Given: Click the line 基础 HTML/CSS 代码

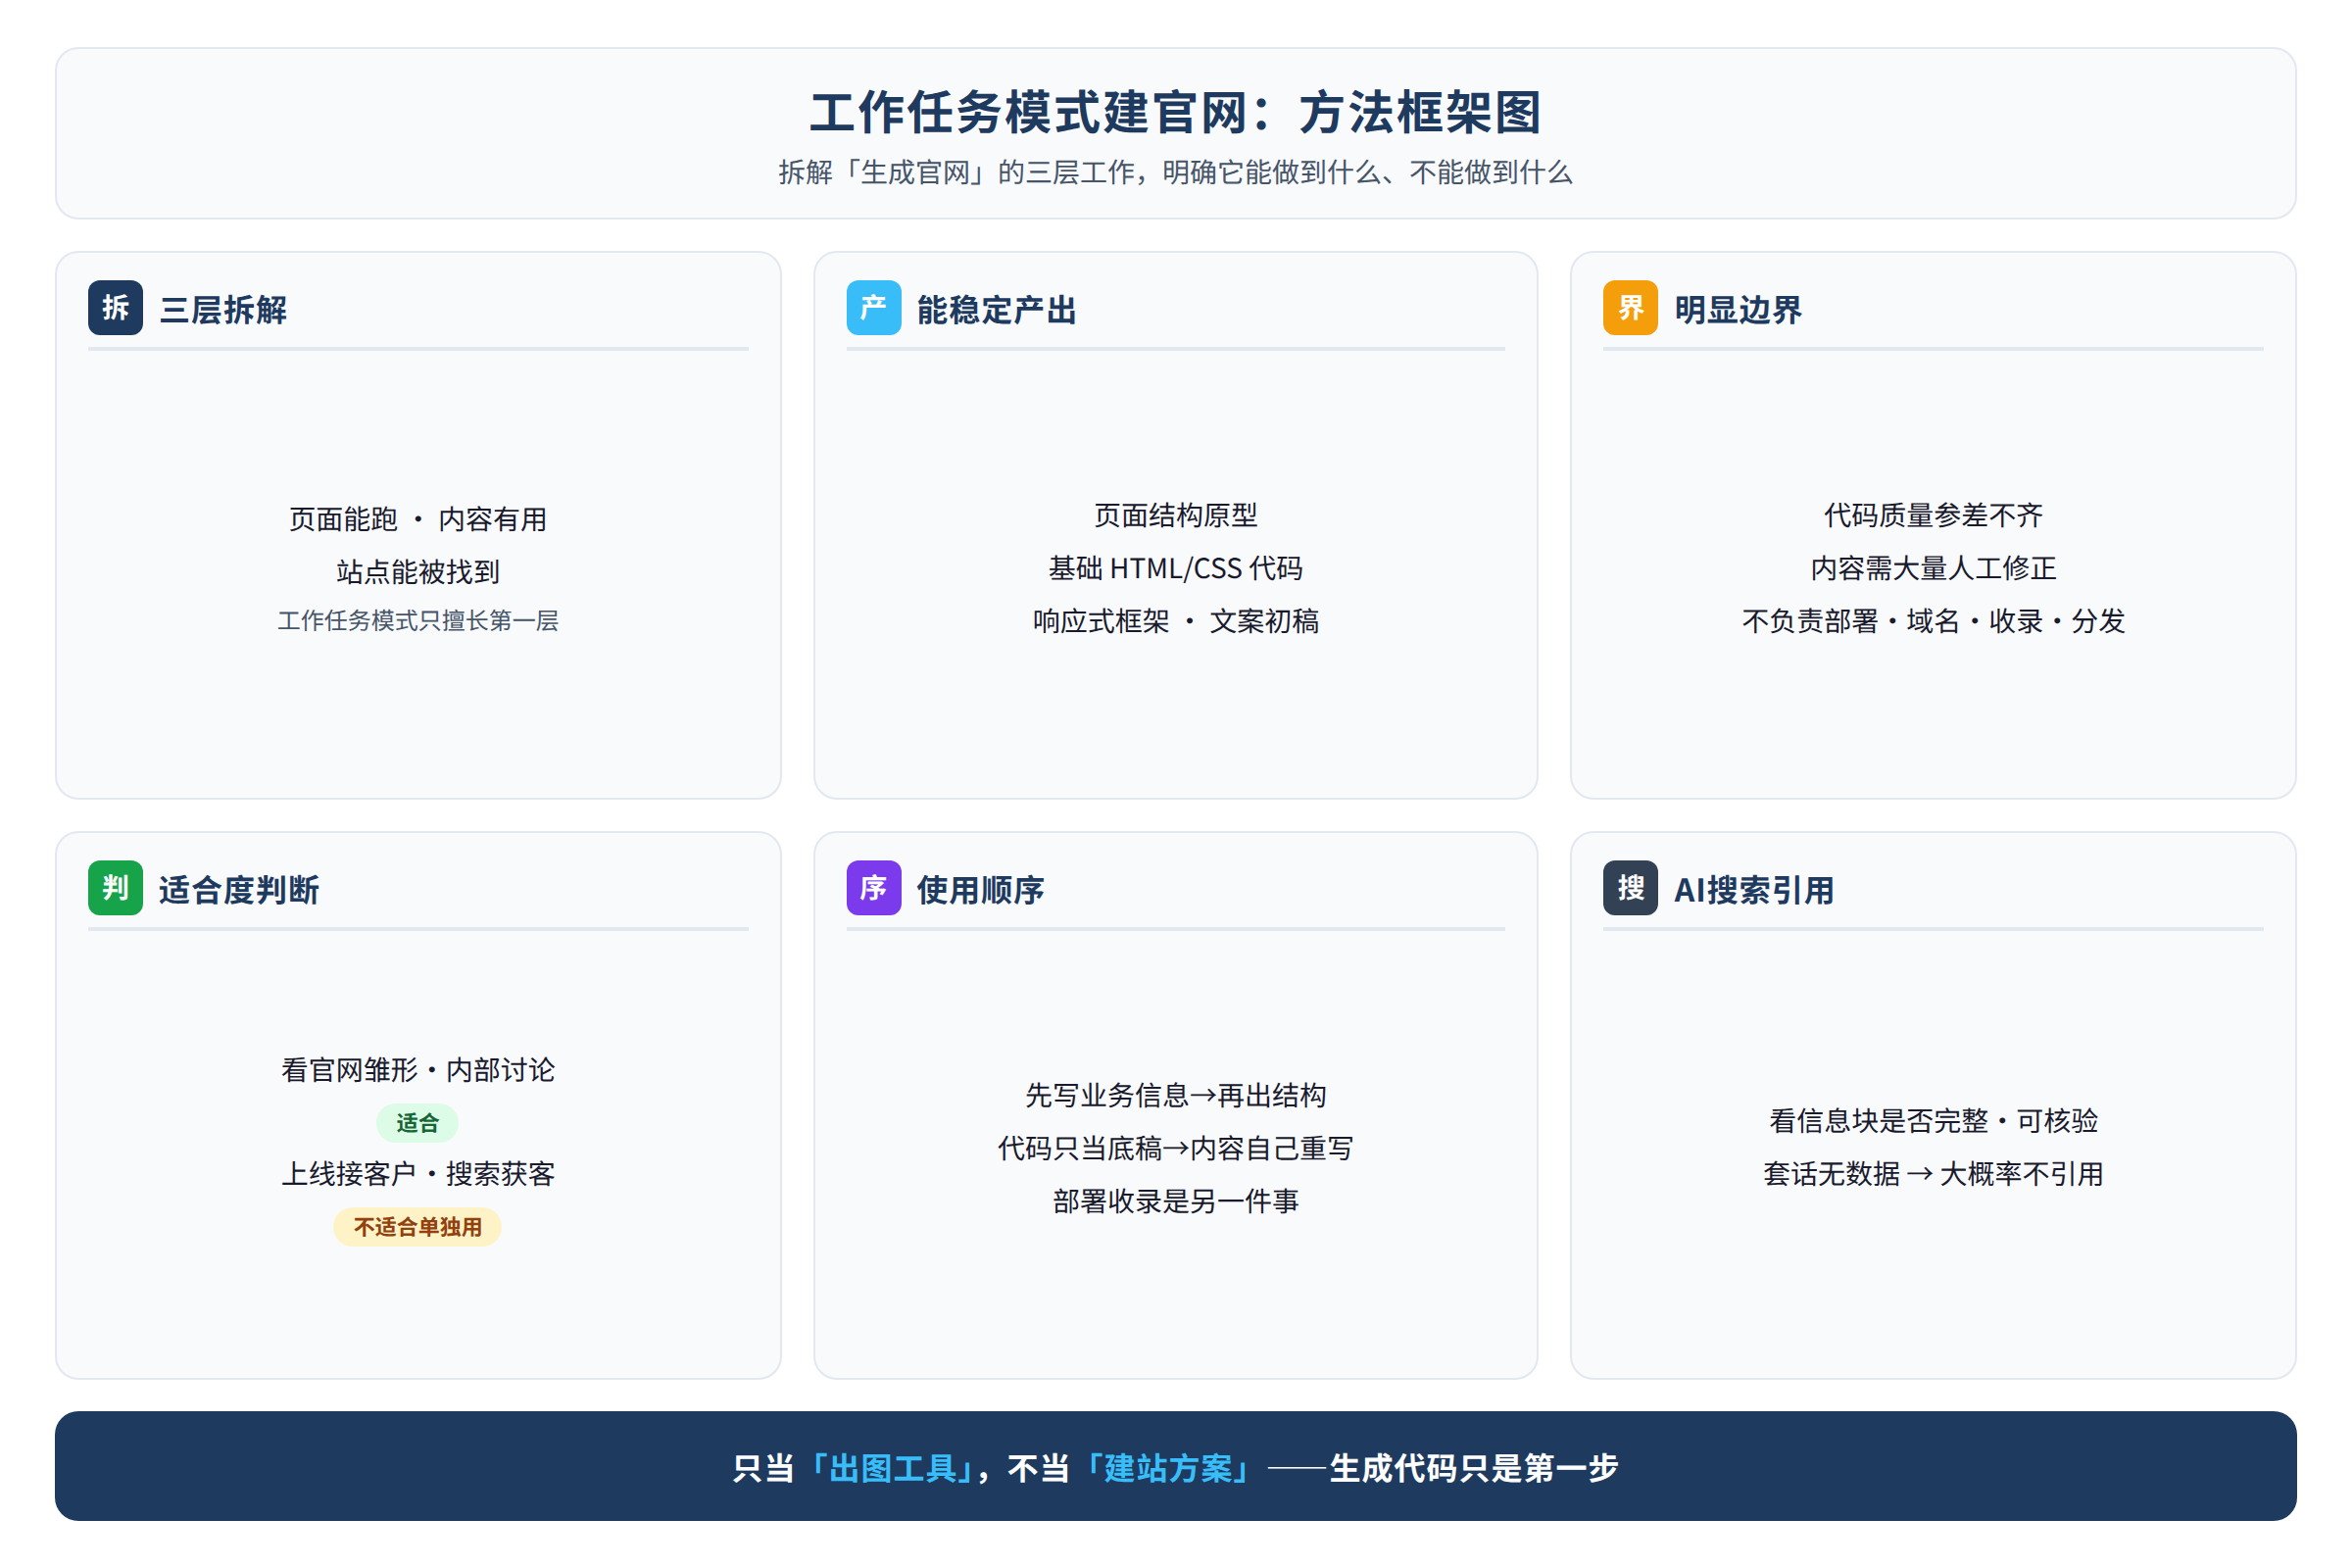Looking at the screenshot, I should pyautogui.click(x=1176, y=568).
